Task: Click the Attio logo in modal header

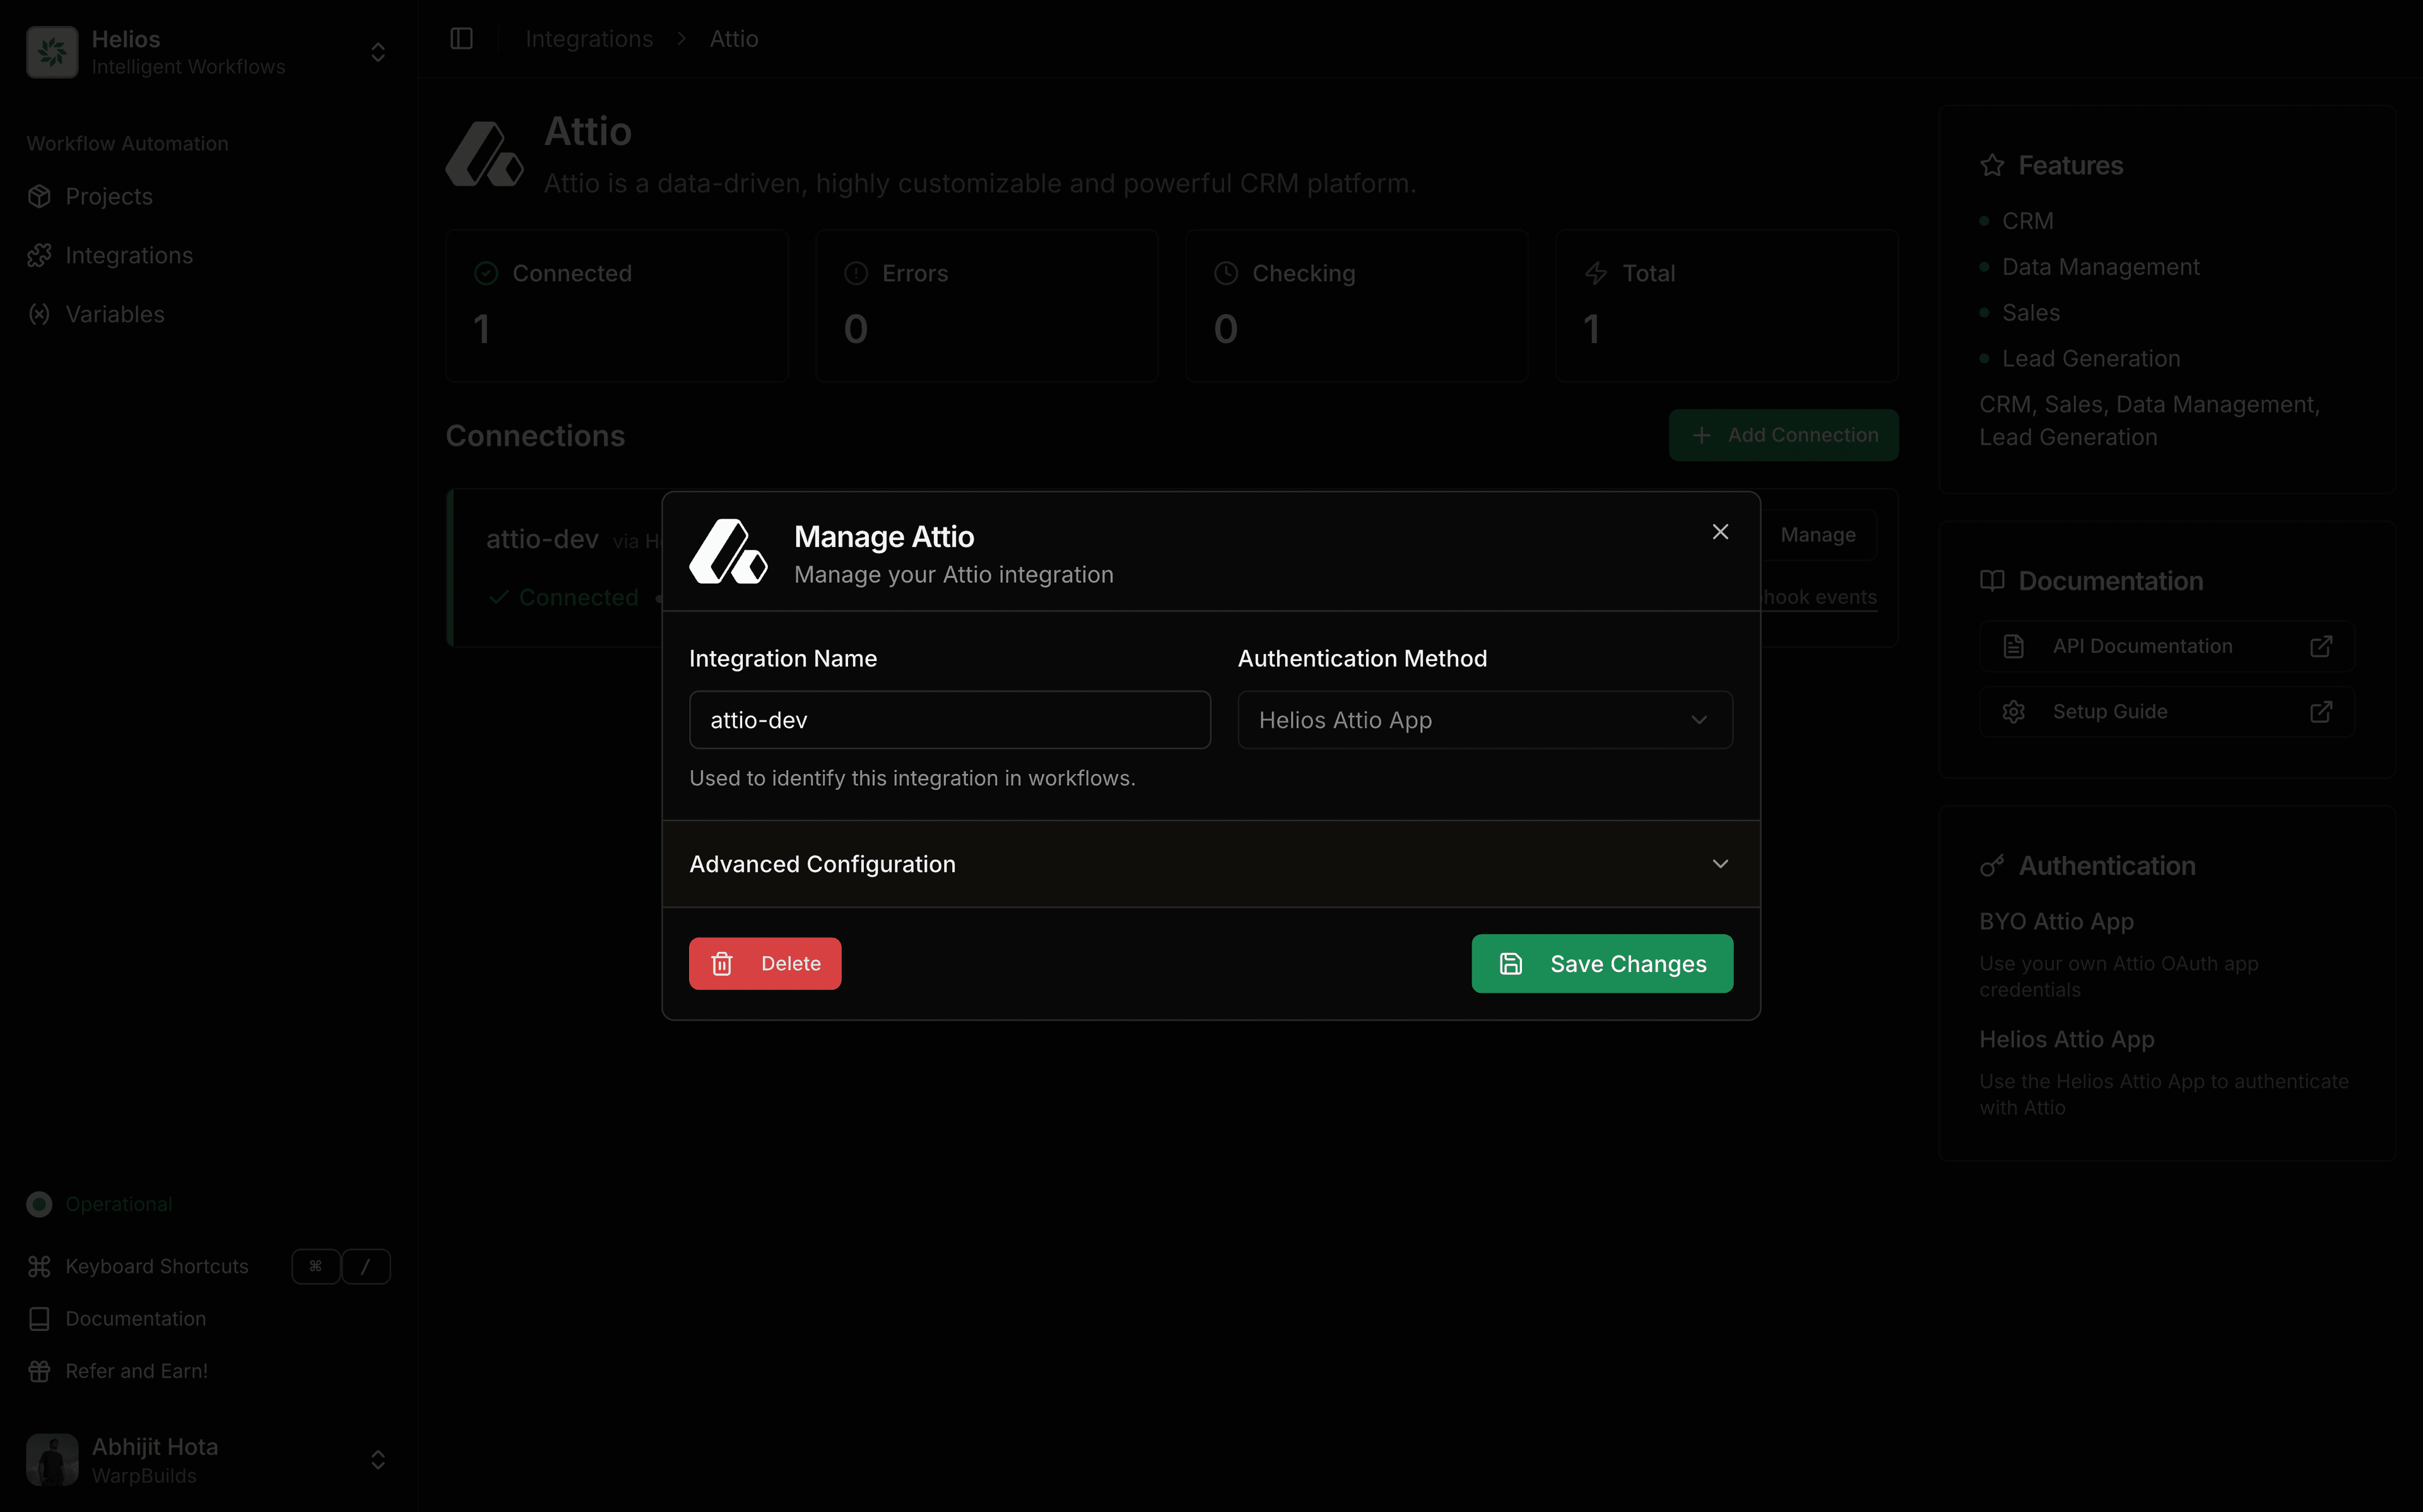Action: [728, 552]
